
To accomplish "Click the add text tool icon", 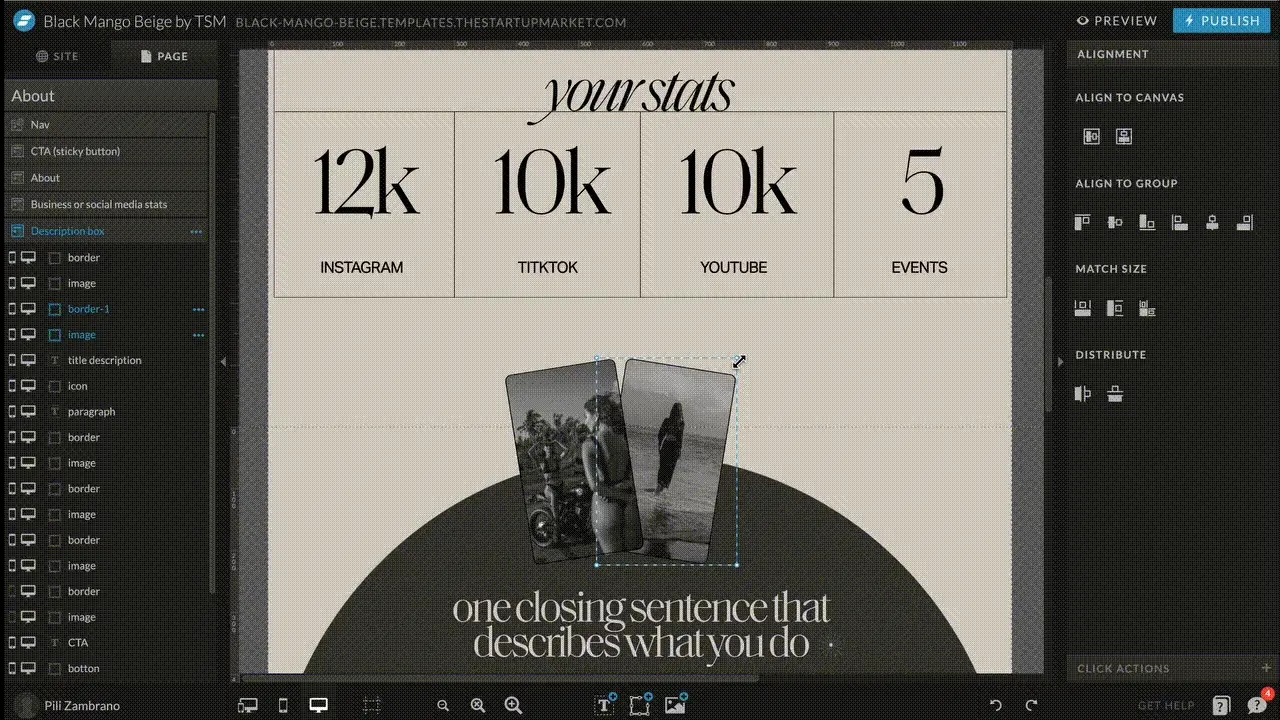I will (x=605, y=705).
